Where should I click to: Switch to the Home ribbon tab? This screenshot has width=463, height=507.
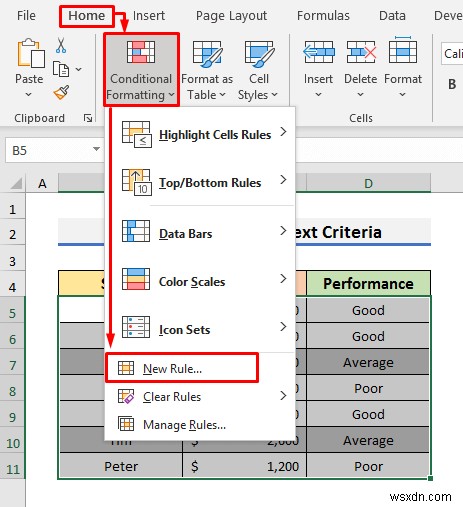(87, 16)
